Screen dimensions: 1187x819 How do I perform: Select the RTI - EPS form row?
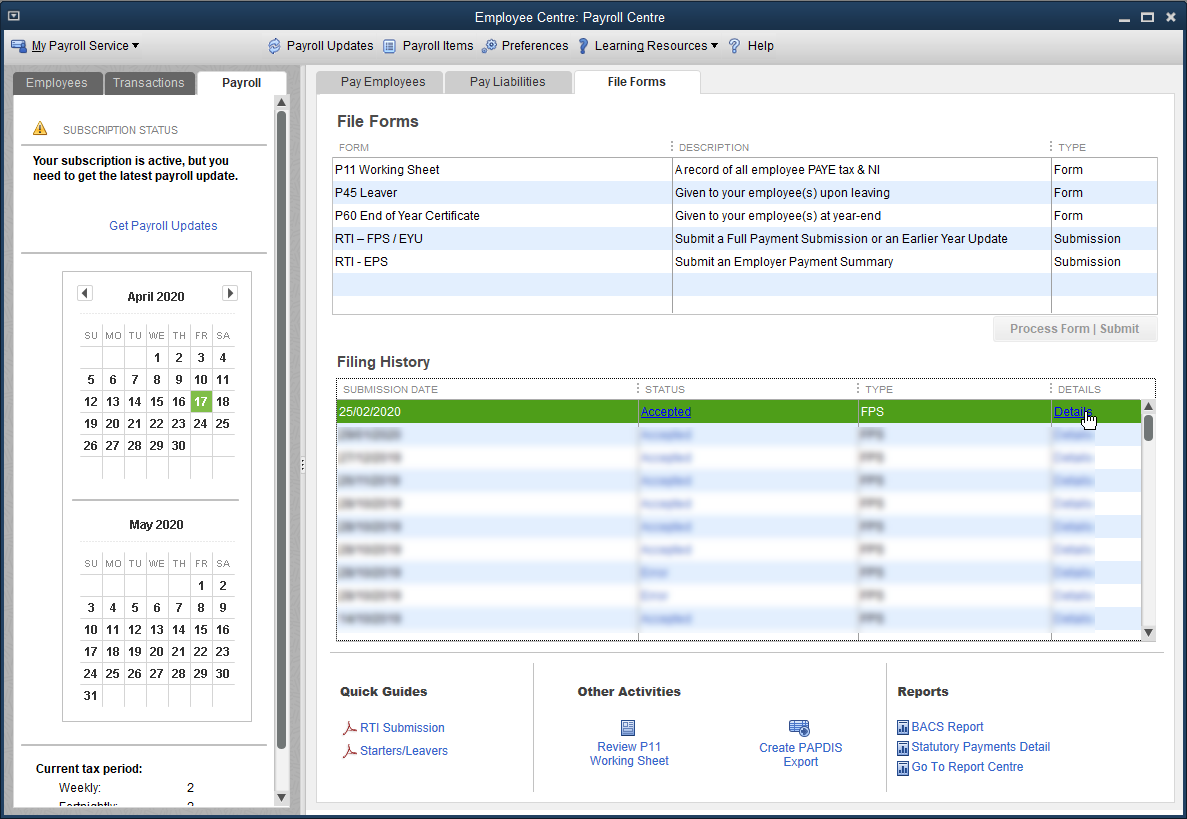[x=744, y=262]
